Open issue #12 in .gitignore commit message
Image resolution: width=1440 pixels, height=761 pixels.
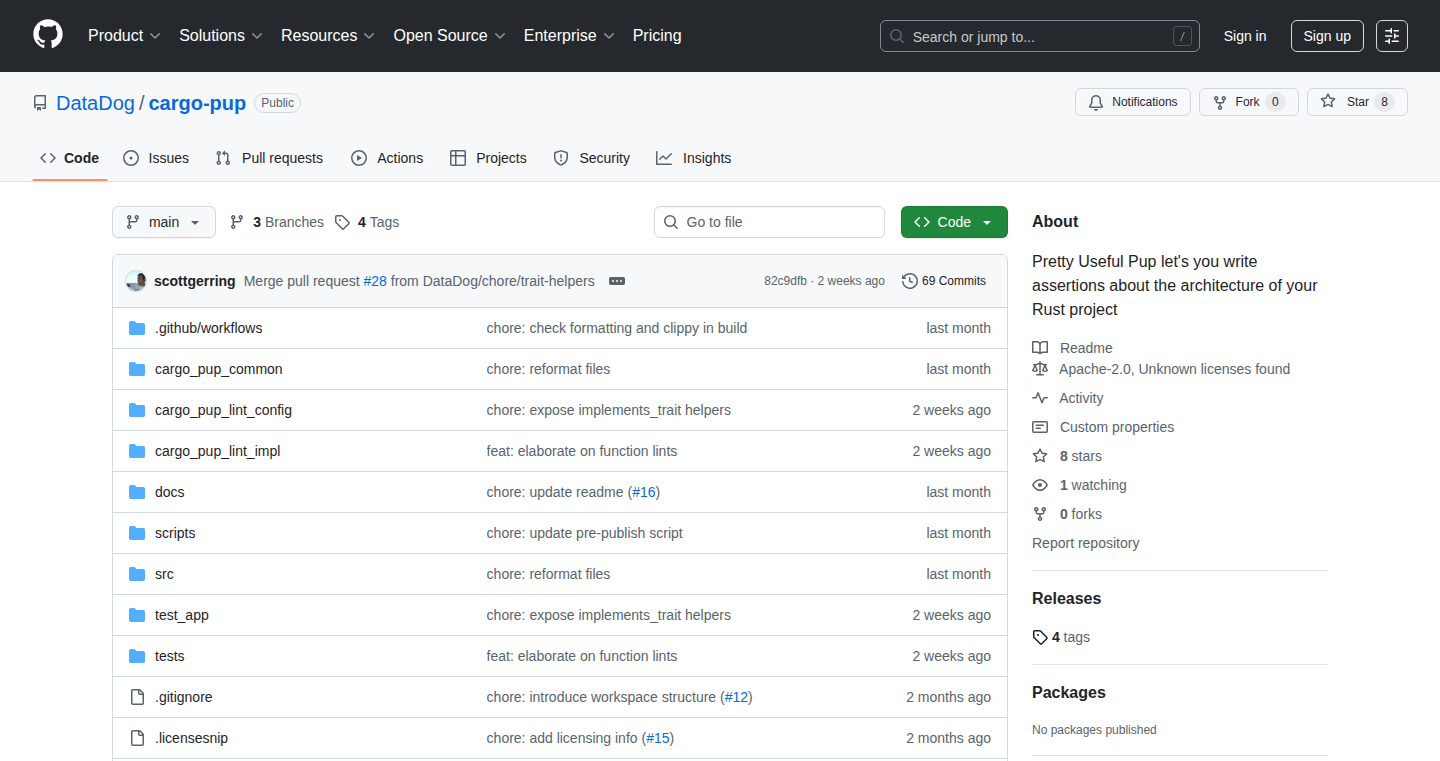(736, 697)
